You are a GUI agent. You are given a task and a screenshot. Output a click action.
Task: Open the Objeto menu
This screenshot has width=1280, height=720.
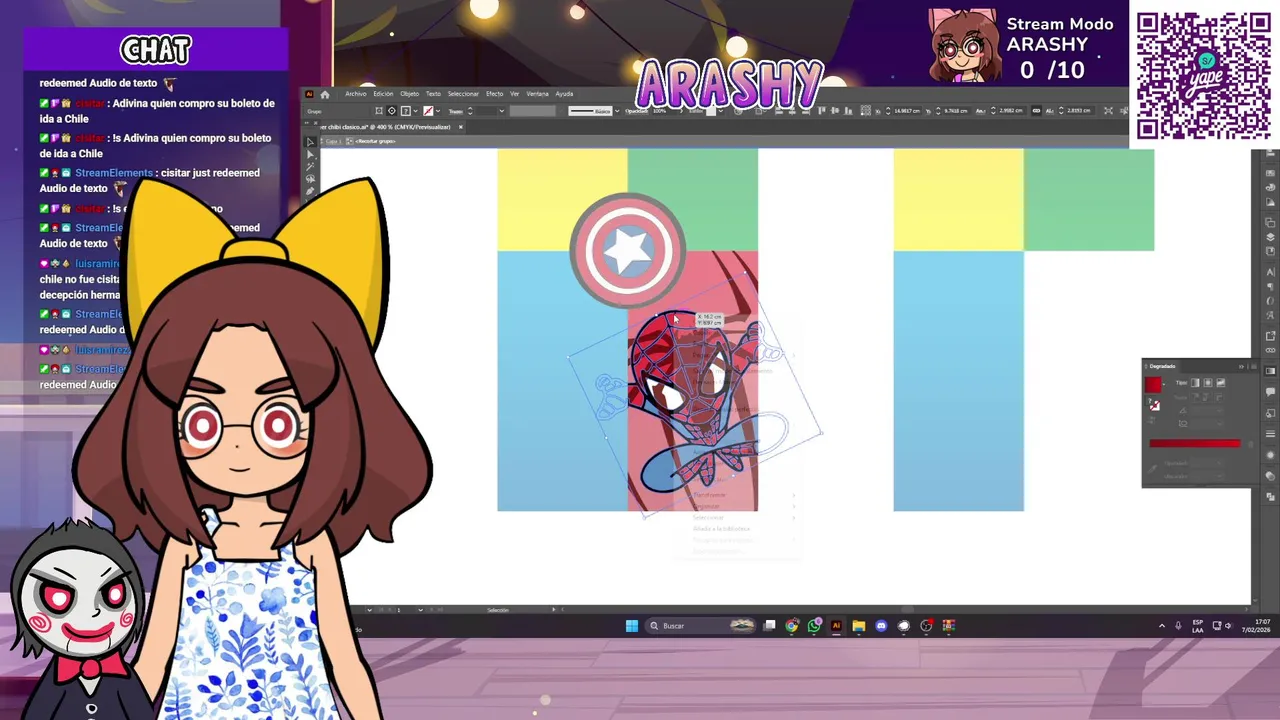(409, 94)
